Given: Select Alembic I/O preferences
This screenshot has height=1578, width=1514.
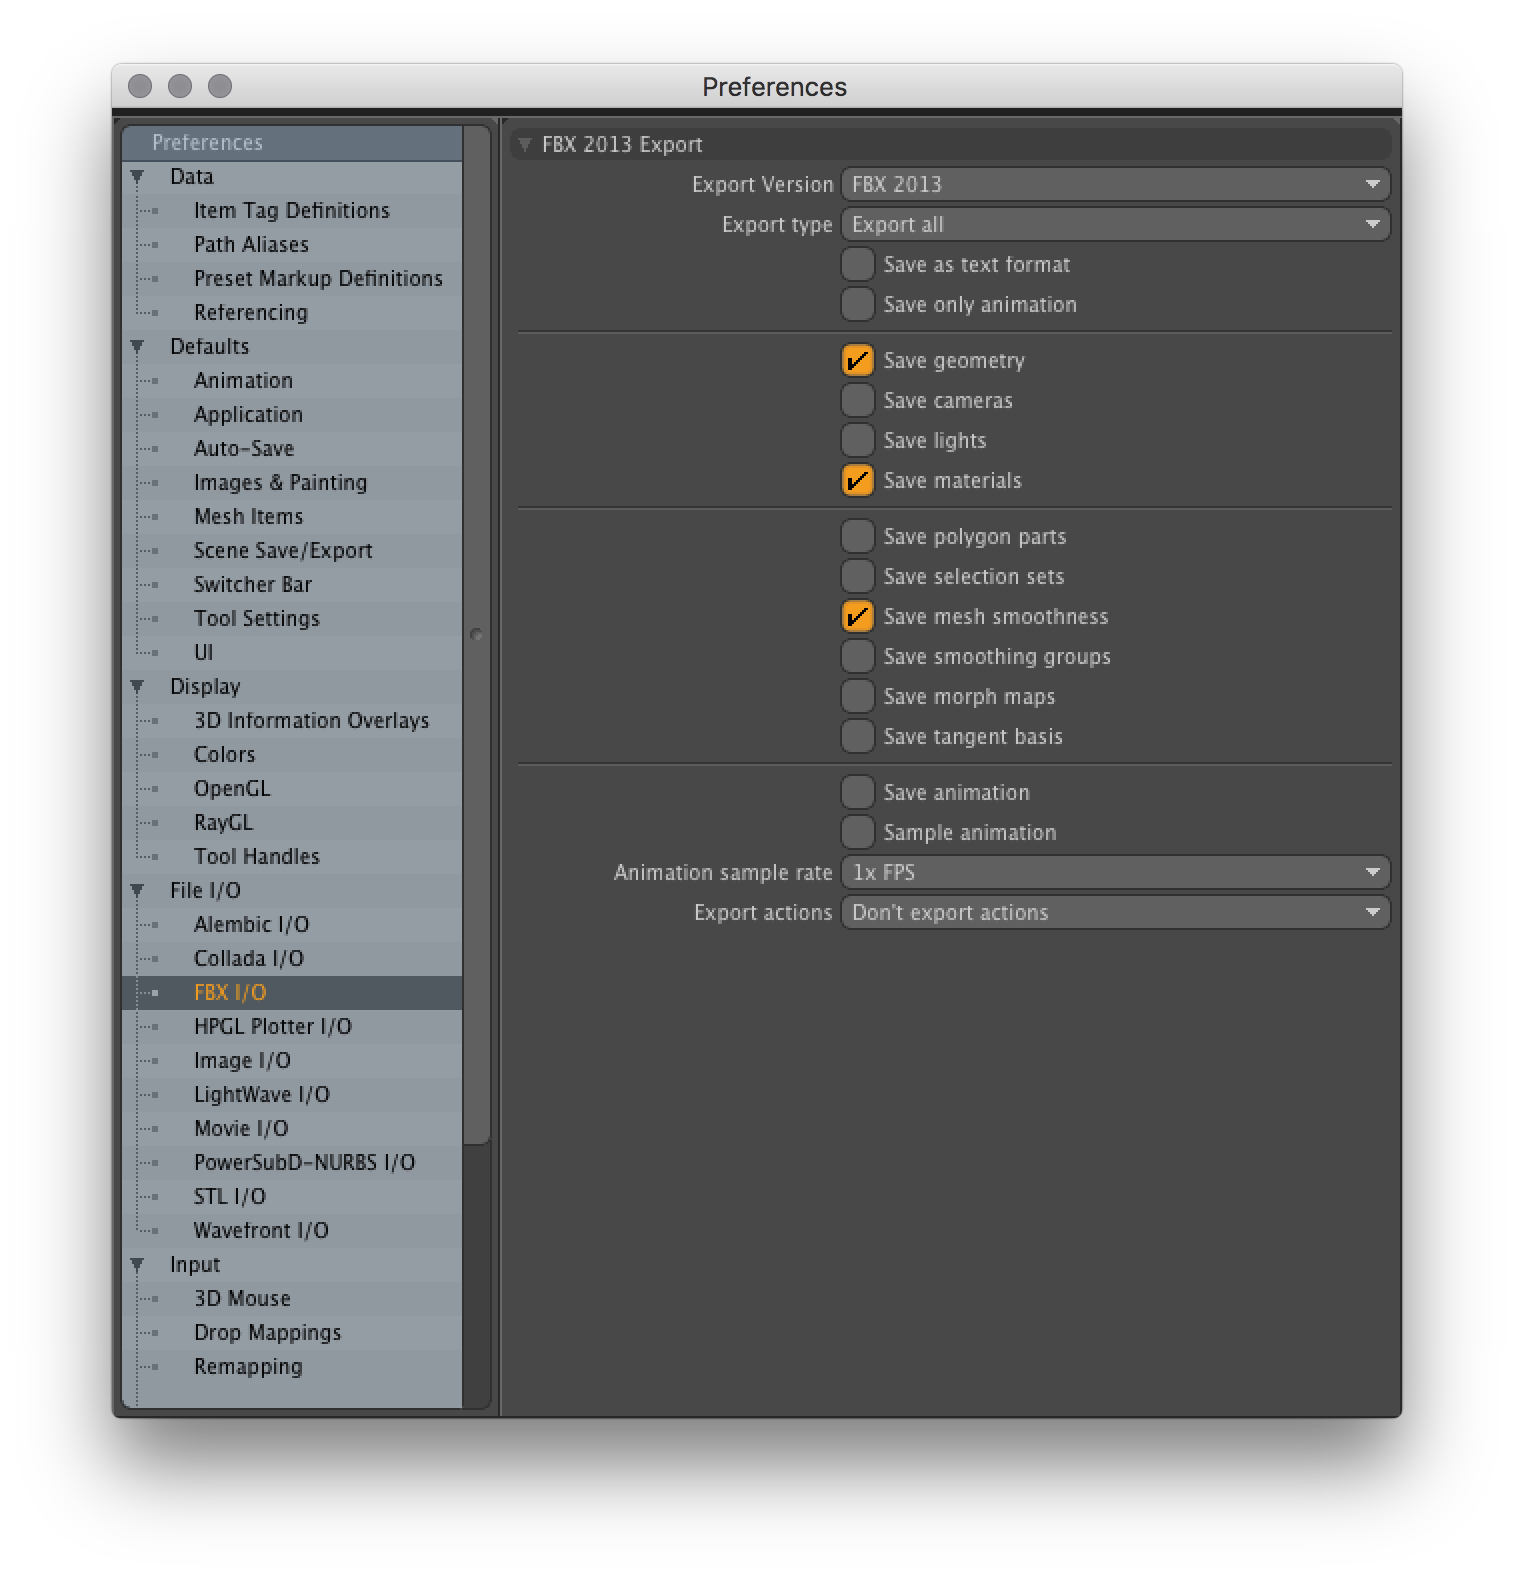Looking at the screenshot, I should [x=292, y=925].
